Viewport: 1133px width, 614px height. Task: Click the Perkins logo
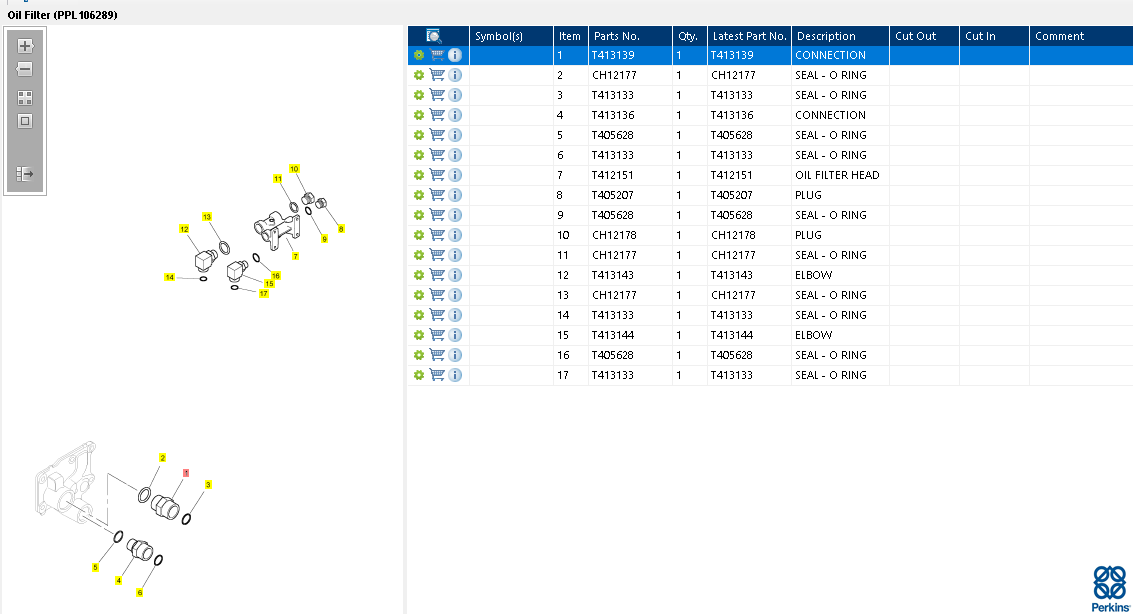pos(1110,589)
